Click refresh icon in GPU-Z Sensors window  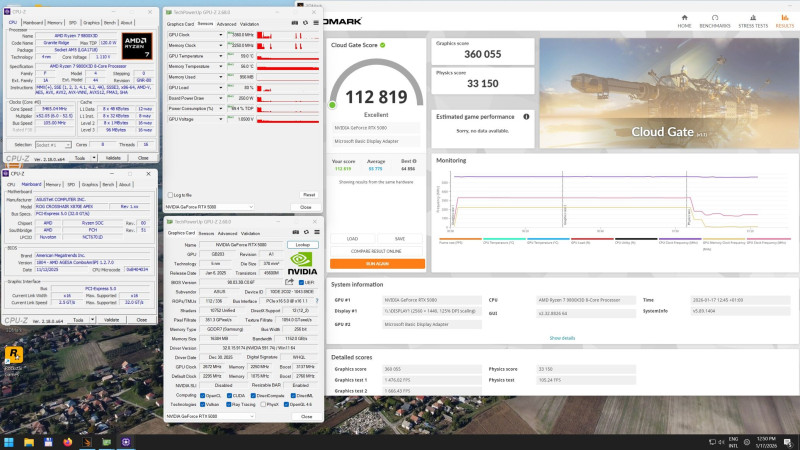coord(305,23)
